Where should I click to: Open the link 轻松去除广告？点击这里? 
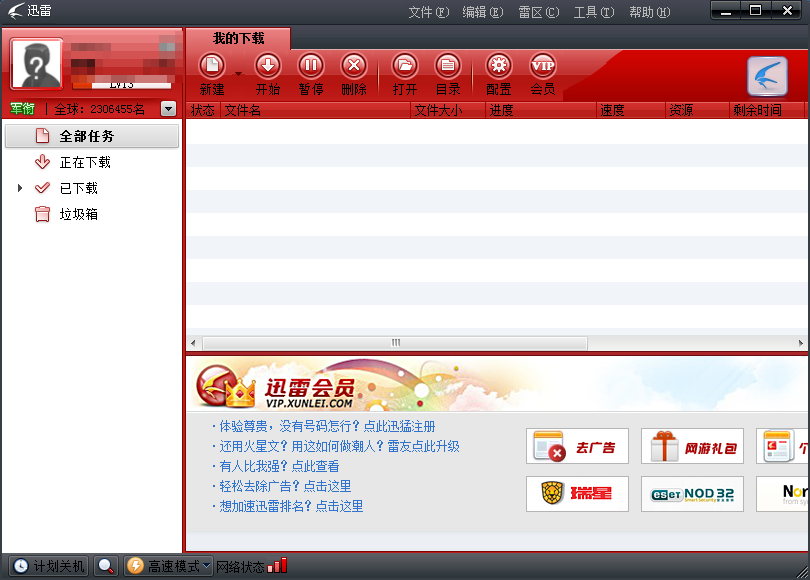point(285,486)
